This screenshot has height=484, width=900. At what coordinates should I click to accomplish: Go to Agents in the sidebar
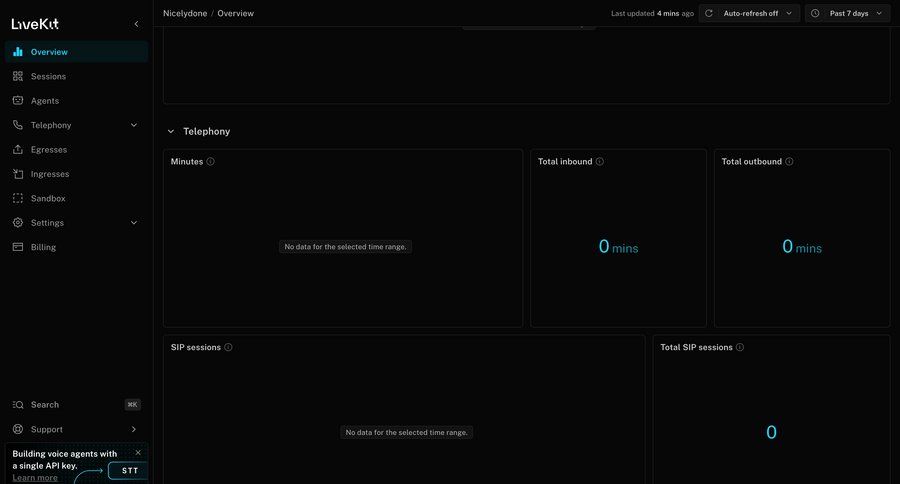(76, 100)
